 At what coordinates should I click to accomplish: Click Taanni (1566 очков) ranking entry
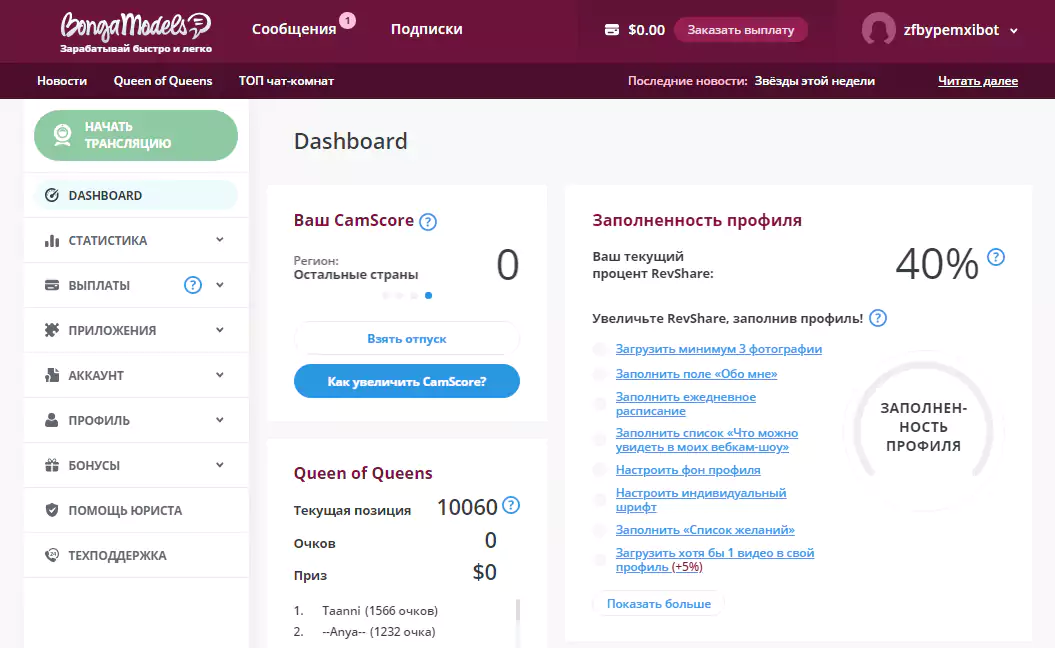point(379,610)
